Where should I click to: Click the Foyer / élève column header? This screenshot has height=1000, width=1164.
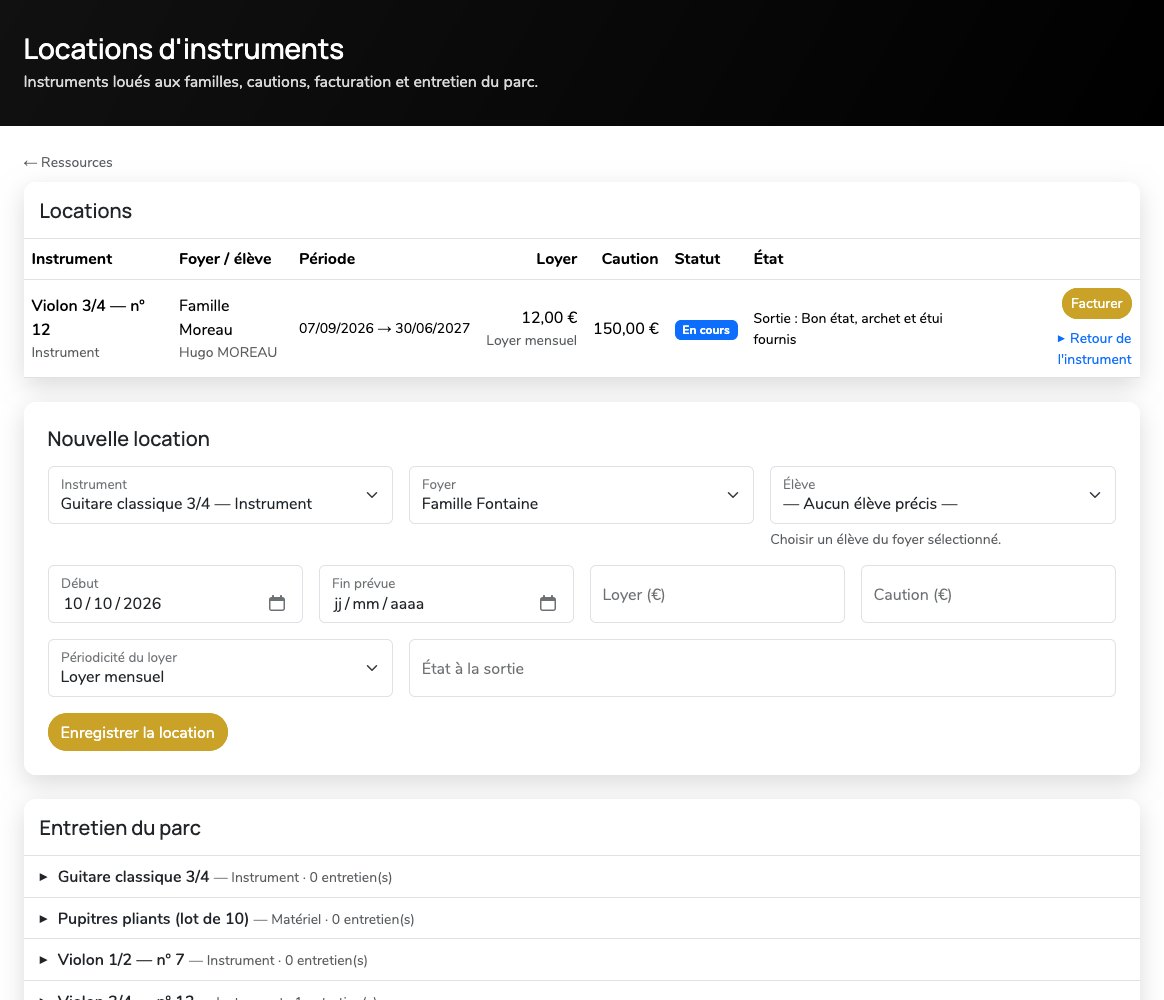pos(225,258)
